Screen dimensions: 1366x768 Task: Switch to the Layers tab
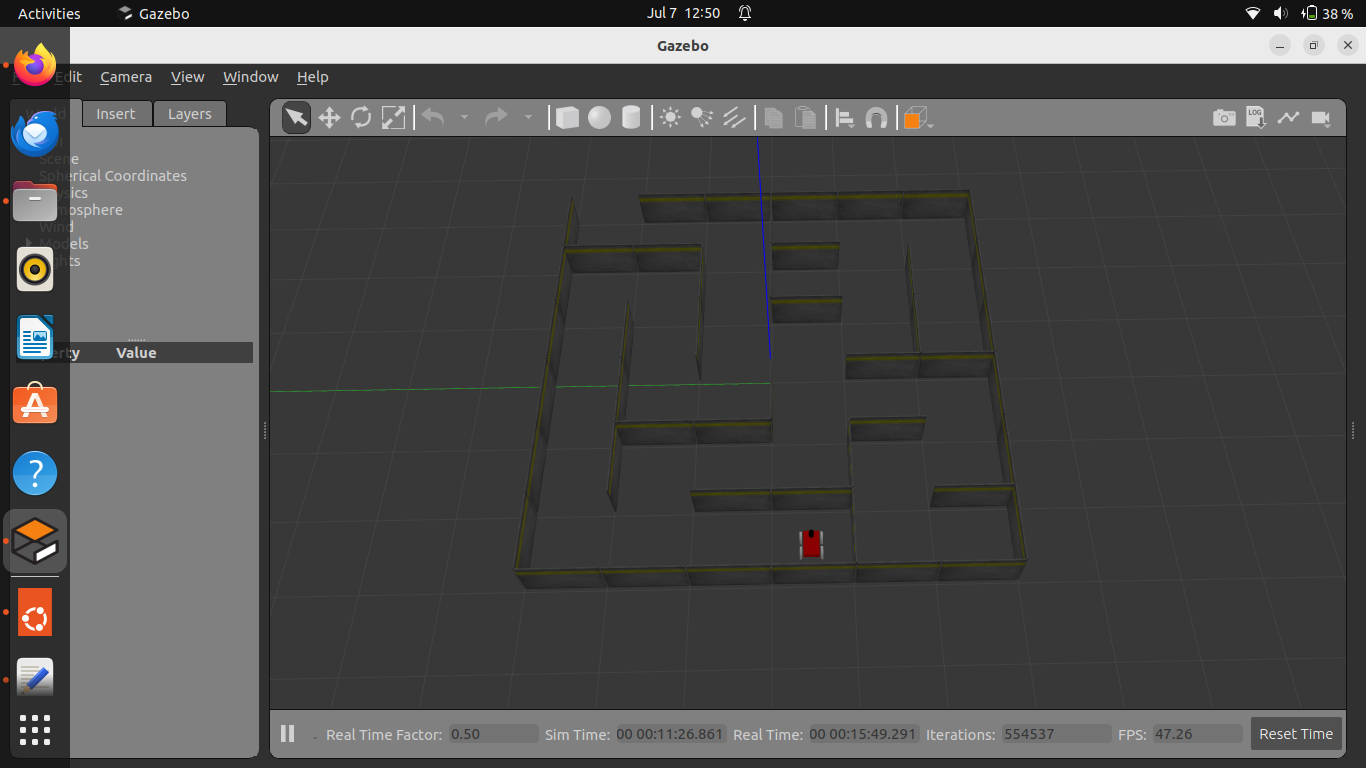click(189, 114)
